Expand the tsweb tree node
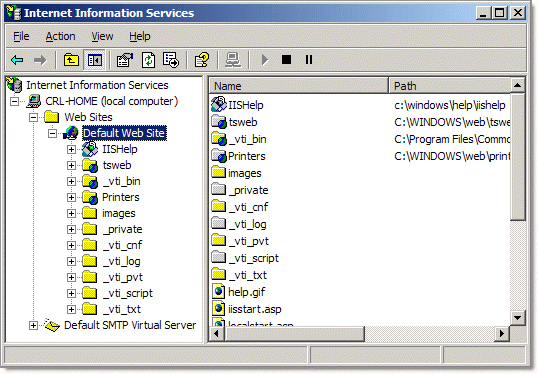The width and height of the screenshot is (538, 374). tap(71, 166)
